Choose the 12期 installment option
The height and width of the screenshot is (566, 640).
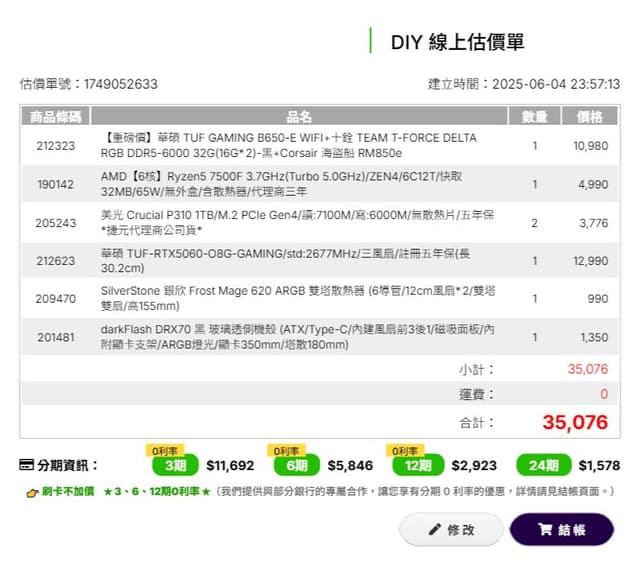[418, 466]
